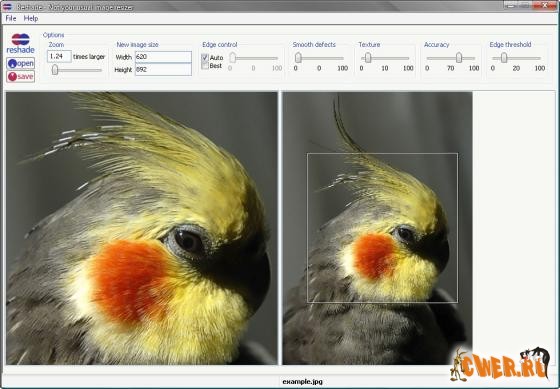
Task: Click the Smooth defects slider handle
Action: click(298, 58)
